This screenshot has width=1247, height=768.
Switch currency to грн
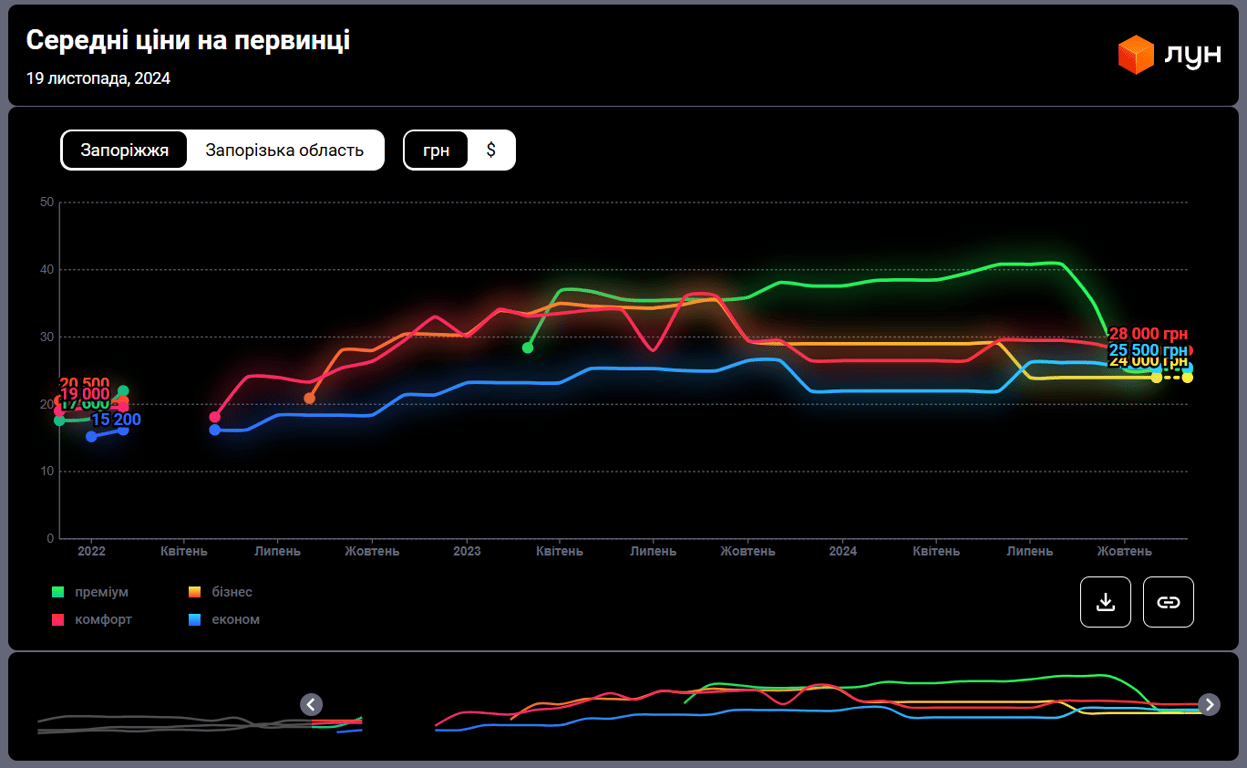(436, 151)
